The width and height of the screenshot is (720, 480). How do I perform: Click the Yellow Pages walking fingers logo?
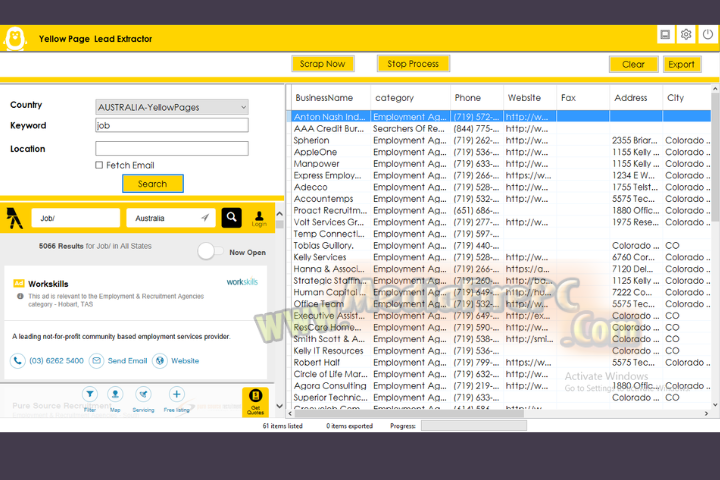click(x=15, y=218)
